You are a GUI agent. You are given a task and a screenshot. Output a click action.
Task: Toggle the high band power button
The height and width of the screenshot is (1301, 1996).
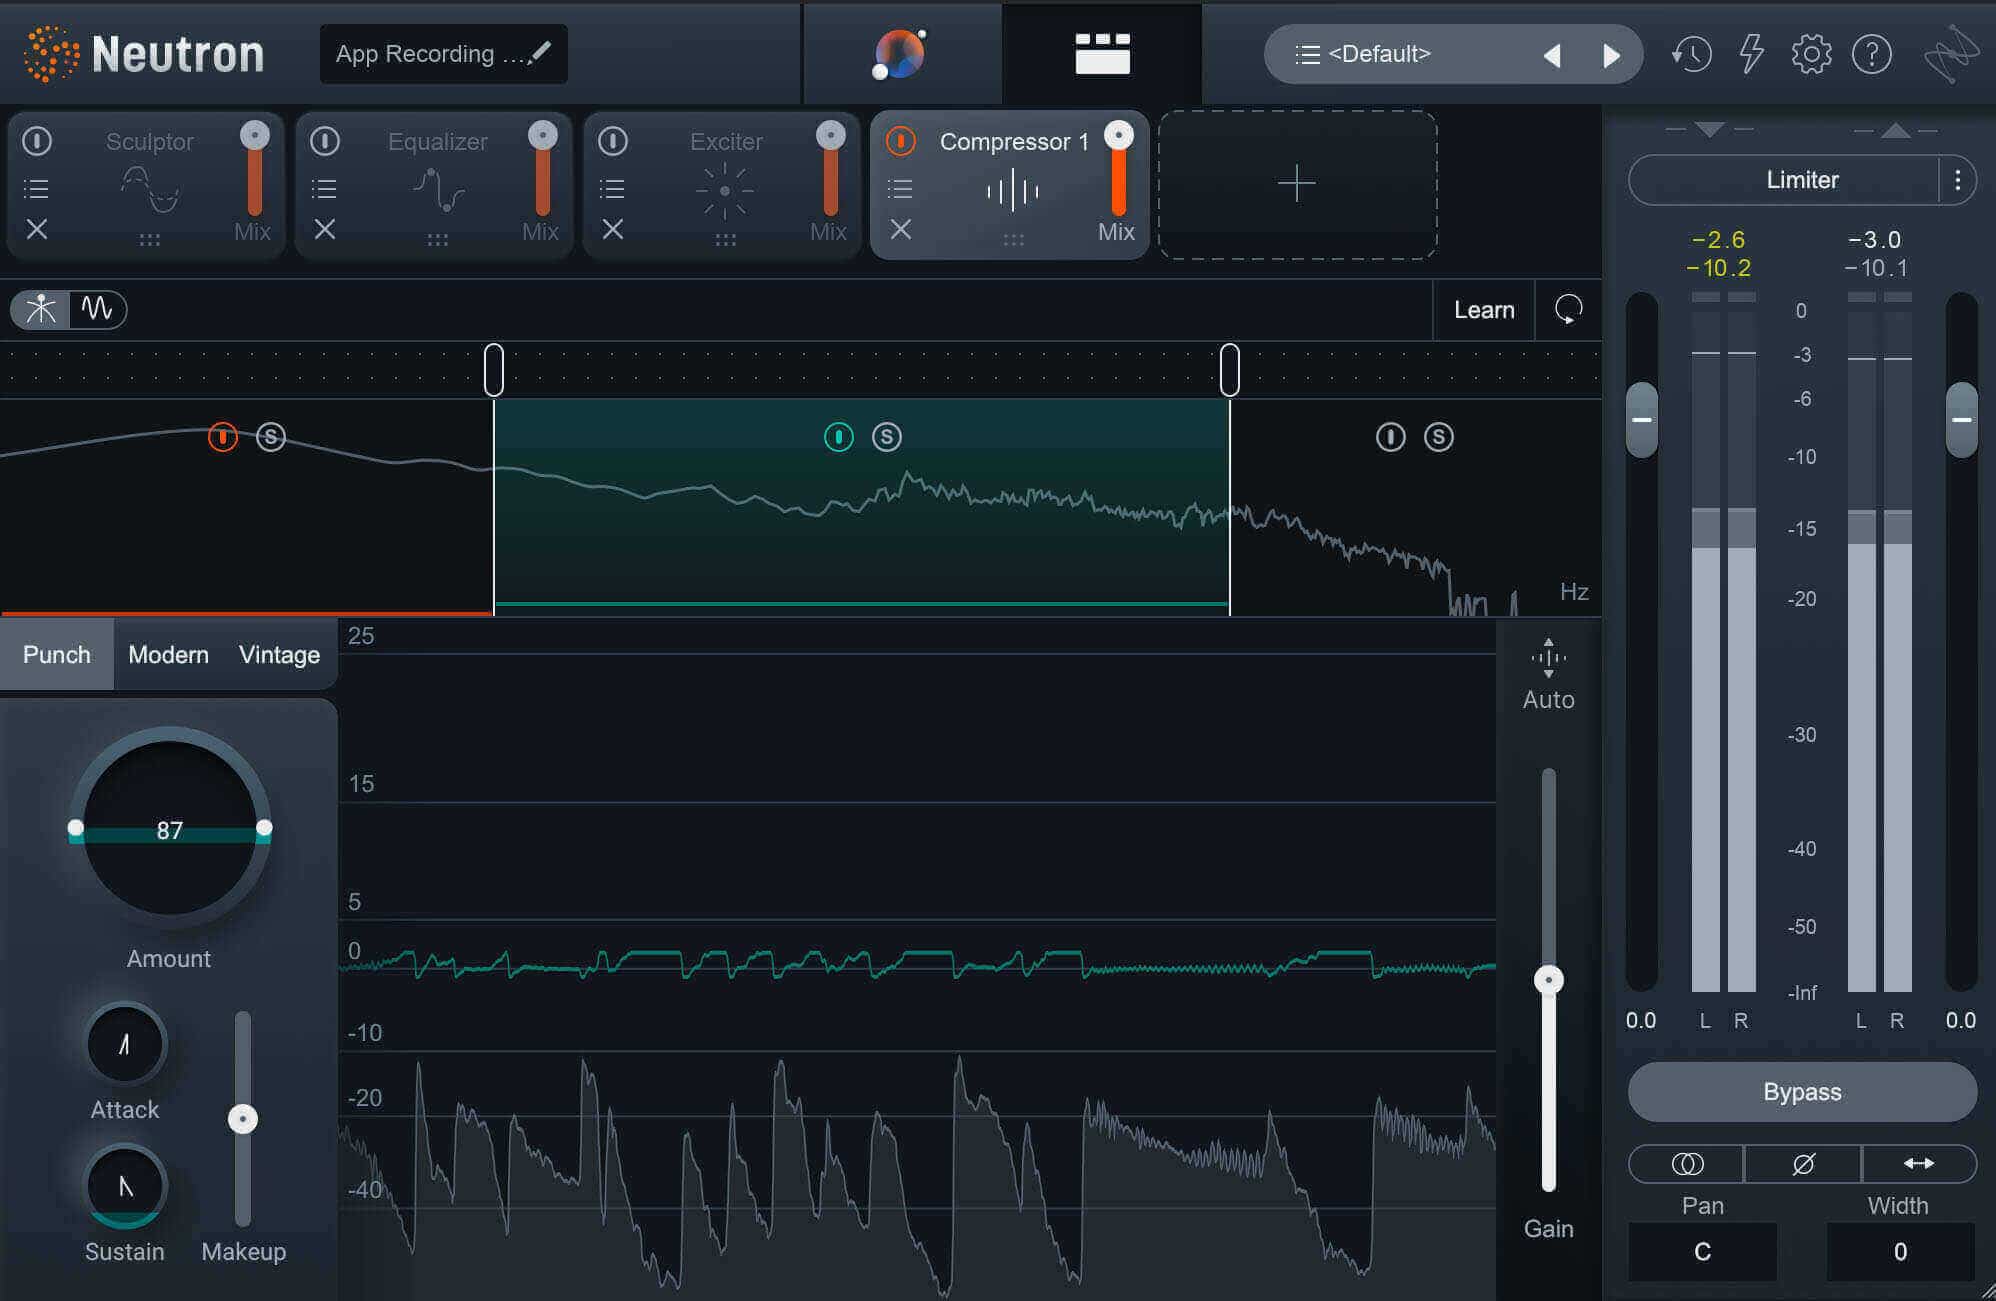click(1390, 437)
